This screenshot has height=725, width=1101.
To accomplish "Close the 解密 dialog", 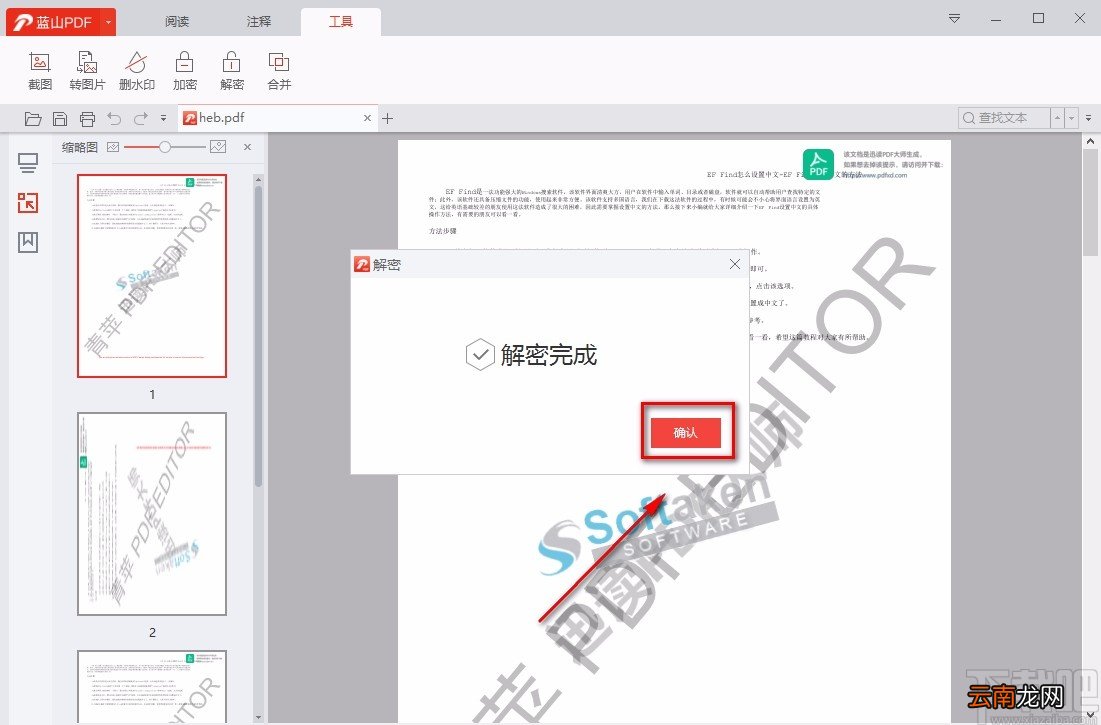I will point(734,264).
